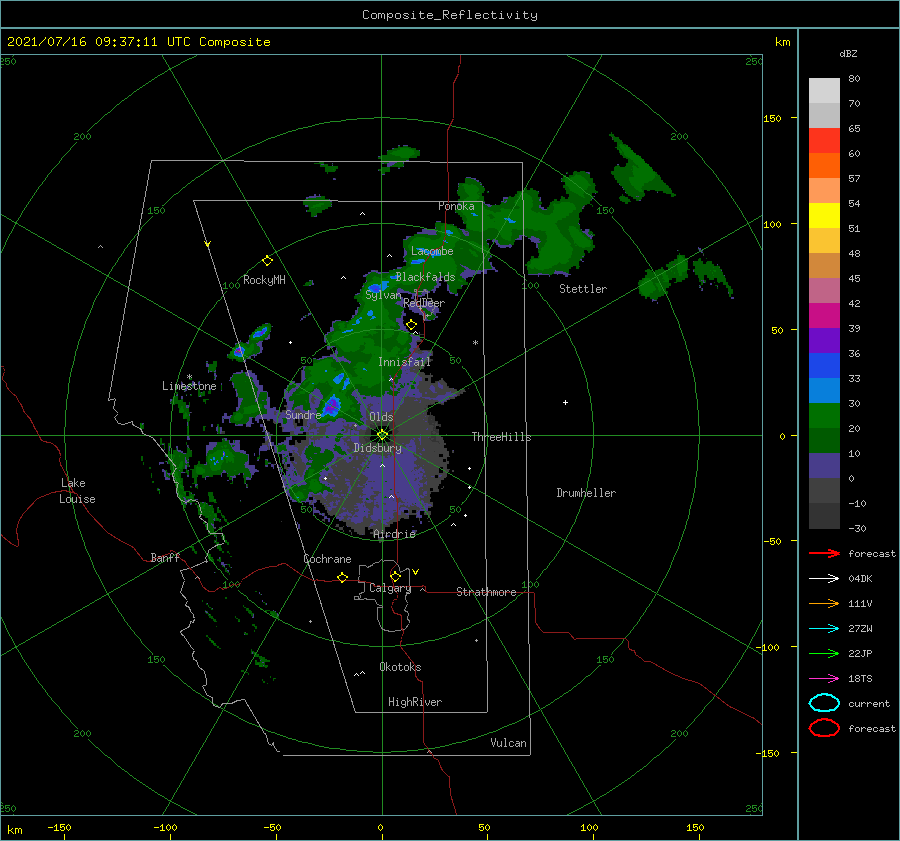This screenshot has height=841, width=900.
Task: Pick the magenta 42 dBZ swatch
Action: tap(824, 316)
